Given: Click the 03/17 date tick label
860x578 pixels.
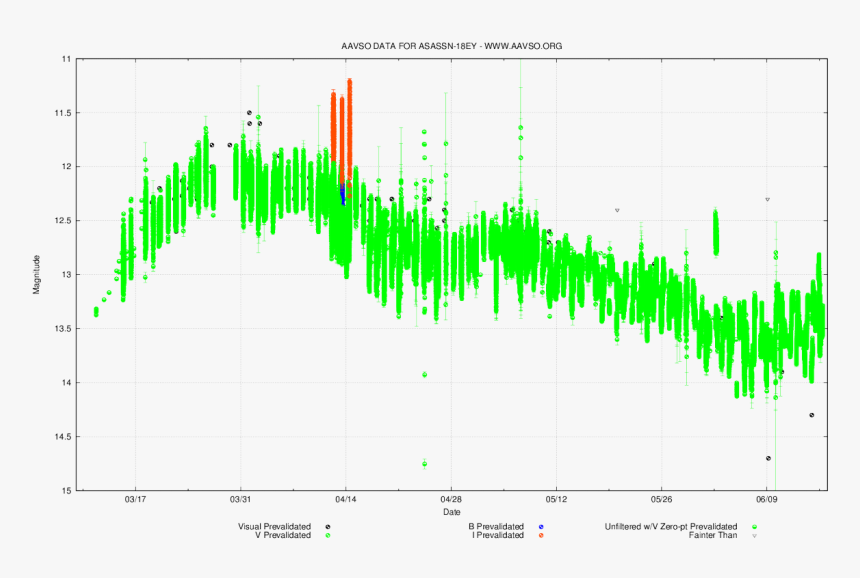Looking at the screenshot, I should (x=135, y=499).
